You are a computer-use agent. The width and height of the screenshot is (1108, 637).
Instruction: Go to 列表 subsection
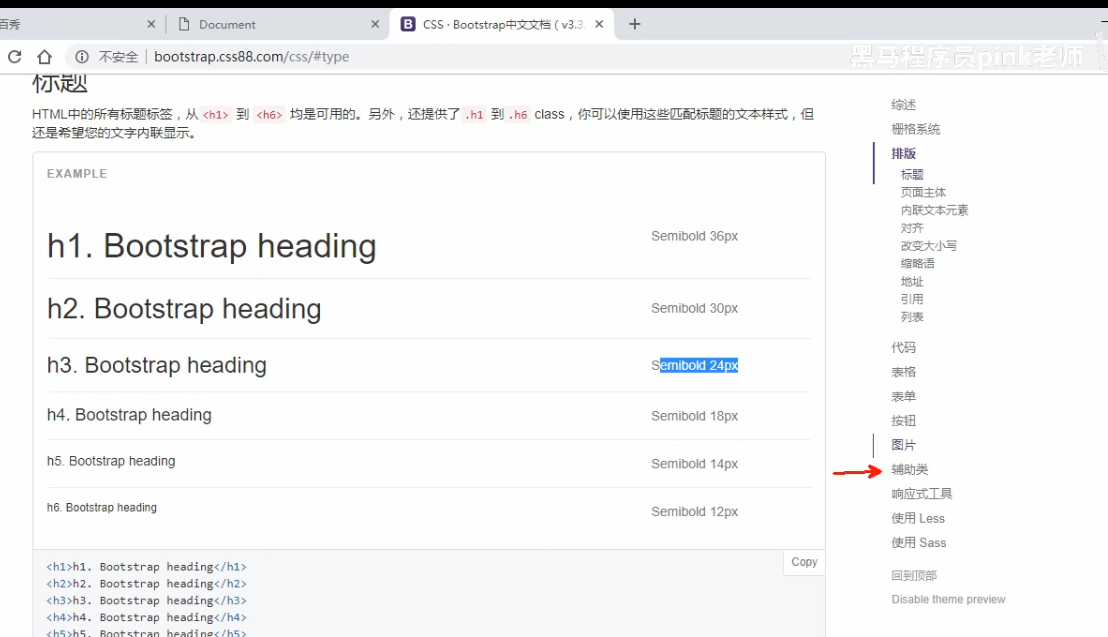pos(912,317)
